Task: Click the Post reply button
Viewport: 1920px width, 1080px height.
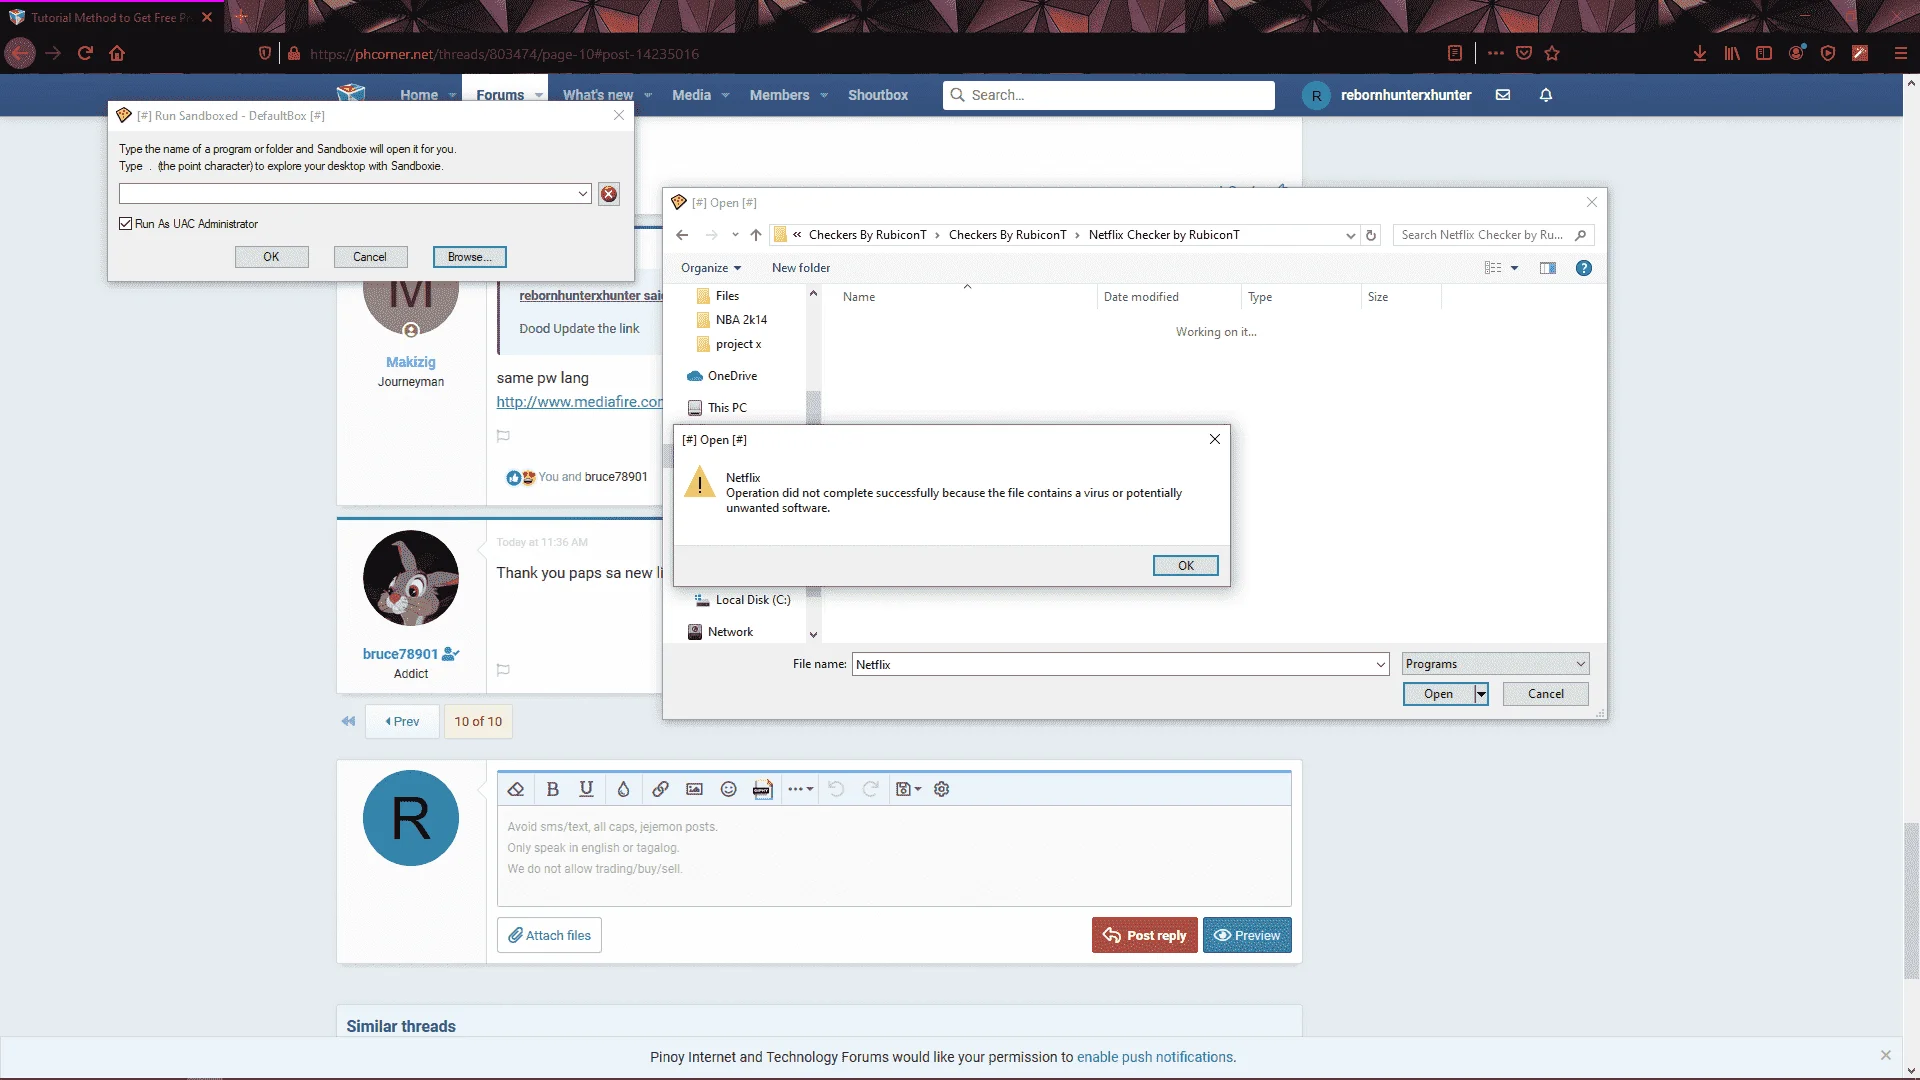Action: tap(1144, 936)
